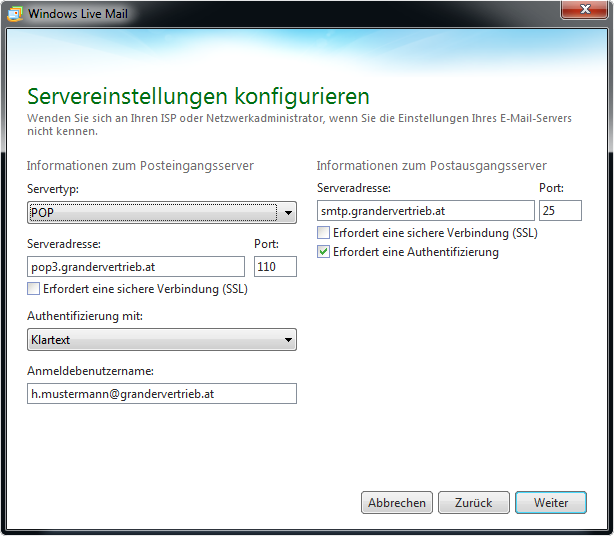Go back with the Zurück button
This screenshot has height=536, width=614.
point(472,503)
